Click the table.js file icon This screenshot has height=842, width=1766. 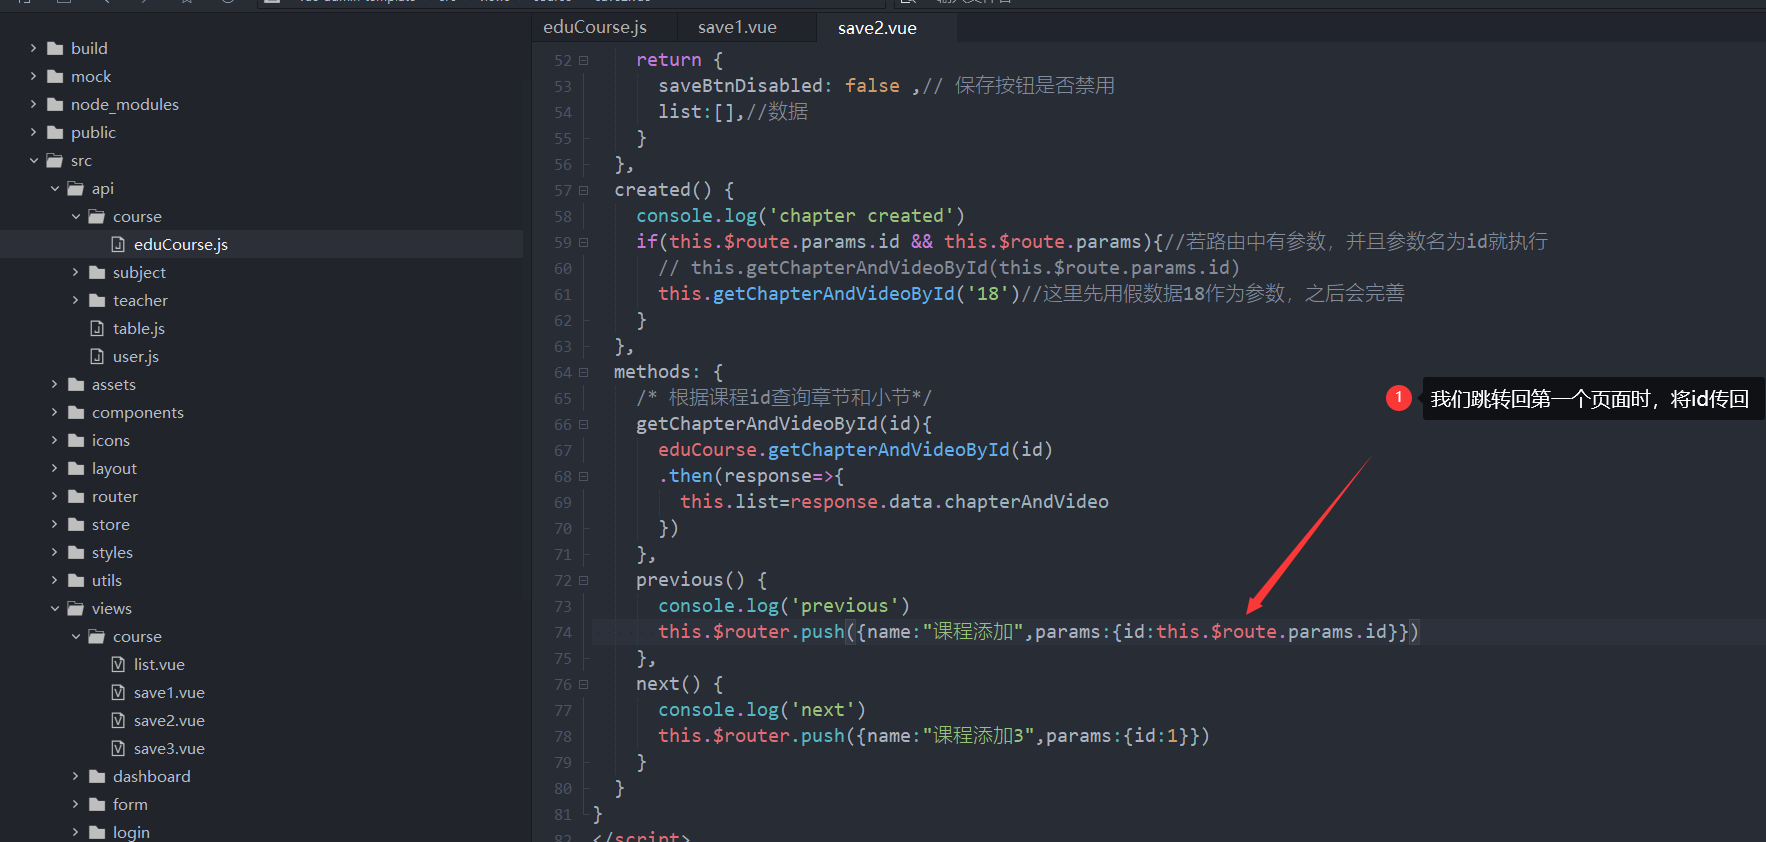pyautogui.click(x=97, y=328)
